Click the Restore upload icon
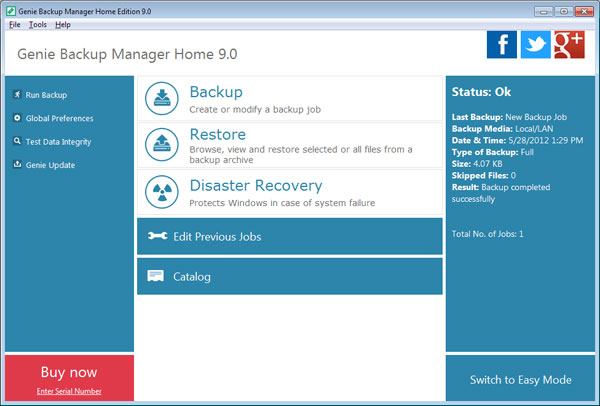600x406 pixels. [x=162, y=143]
